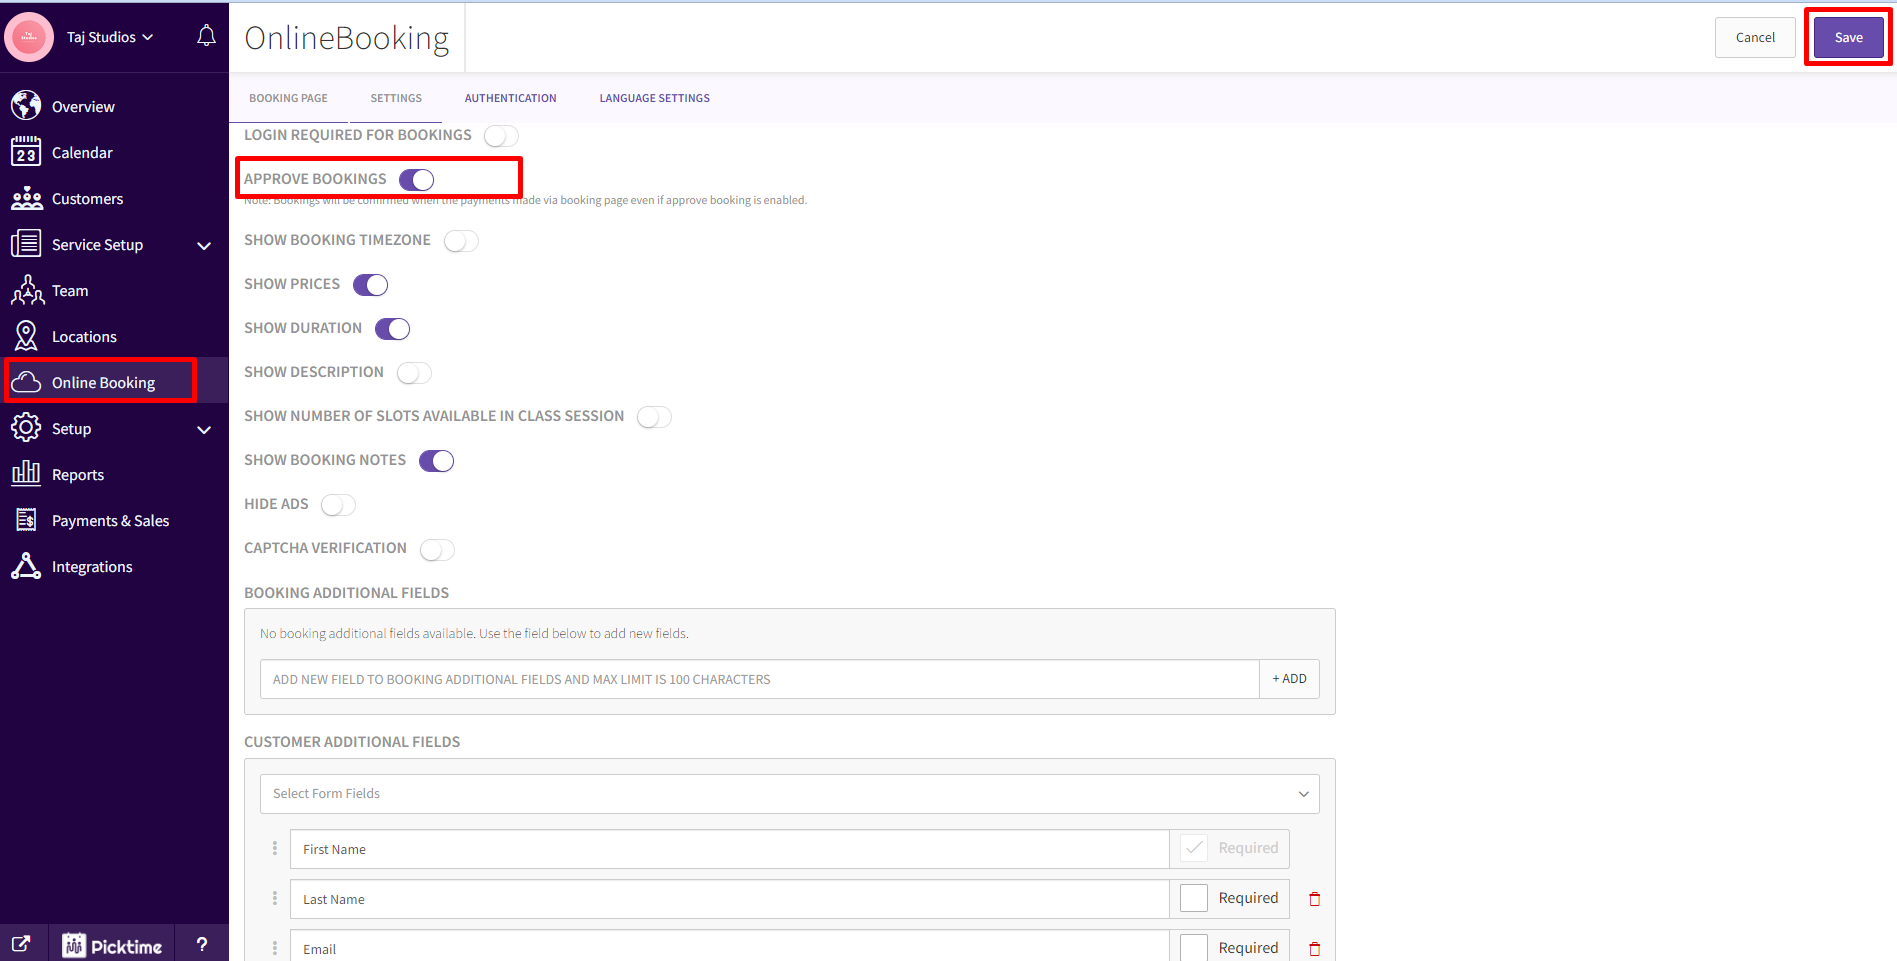This screenshot has width=1897, height=961.
Task: Open the Customers section
Action: (x=88, y=198)
